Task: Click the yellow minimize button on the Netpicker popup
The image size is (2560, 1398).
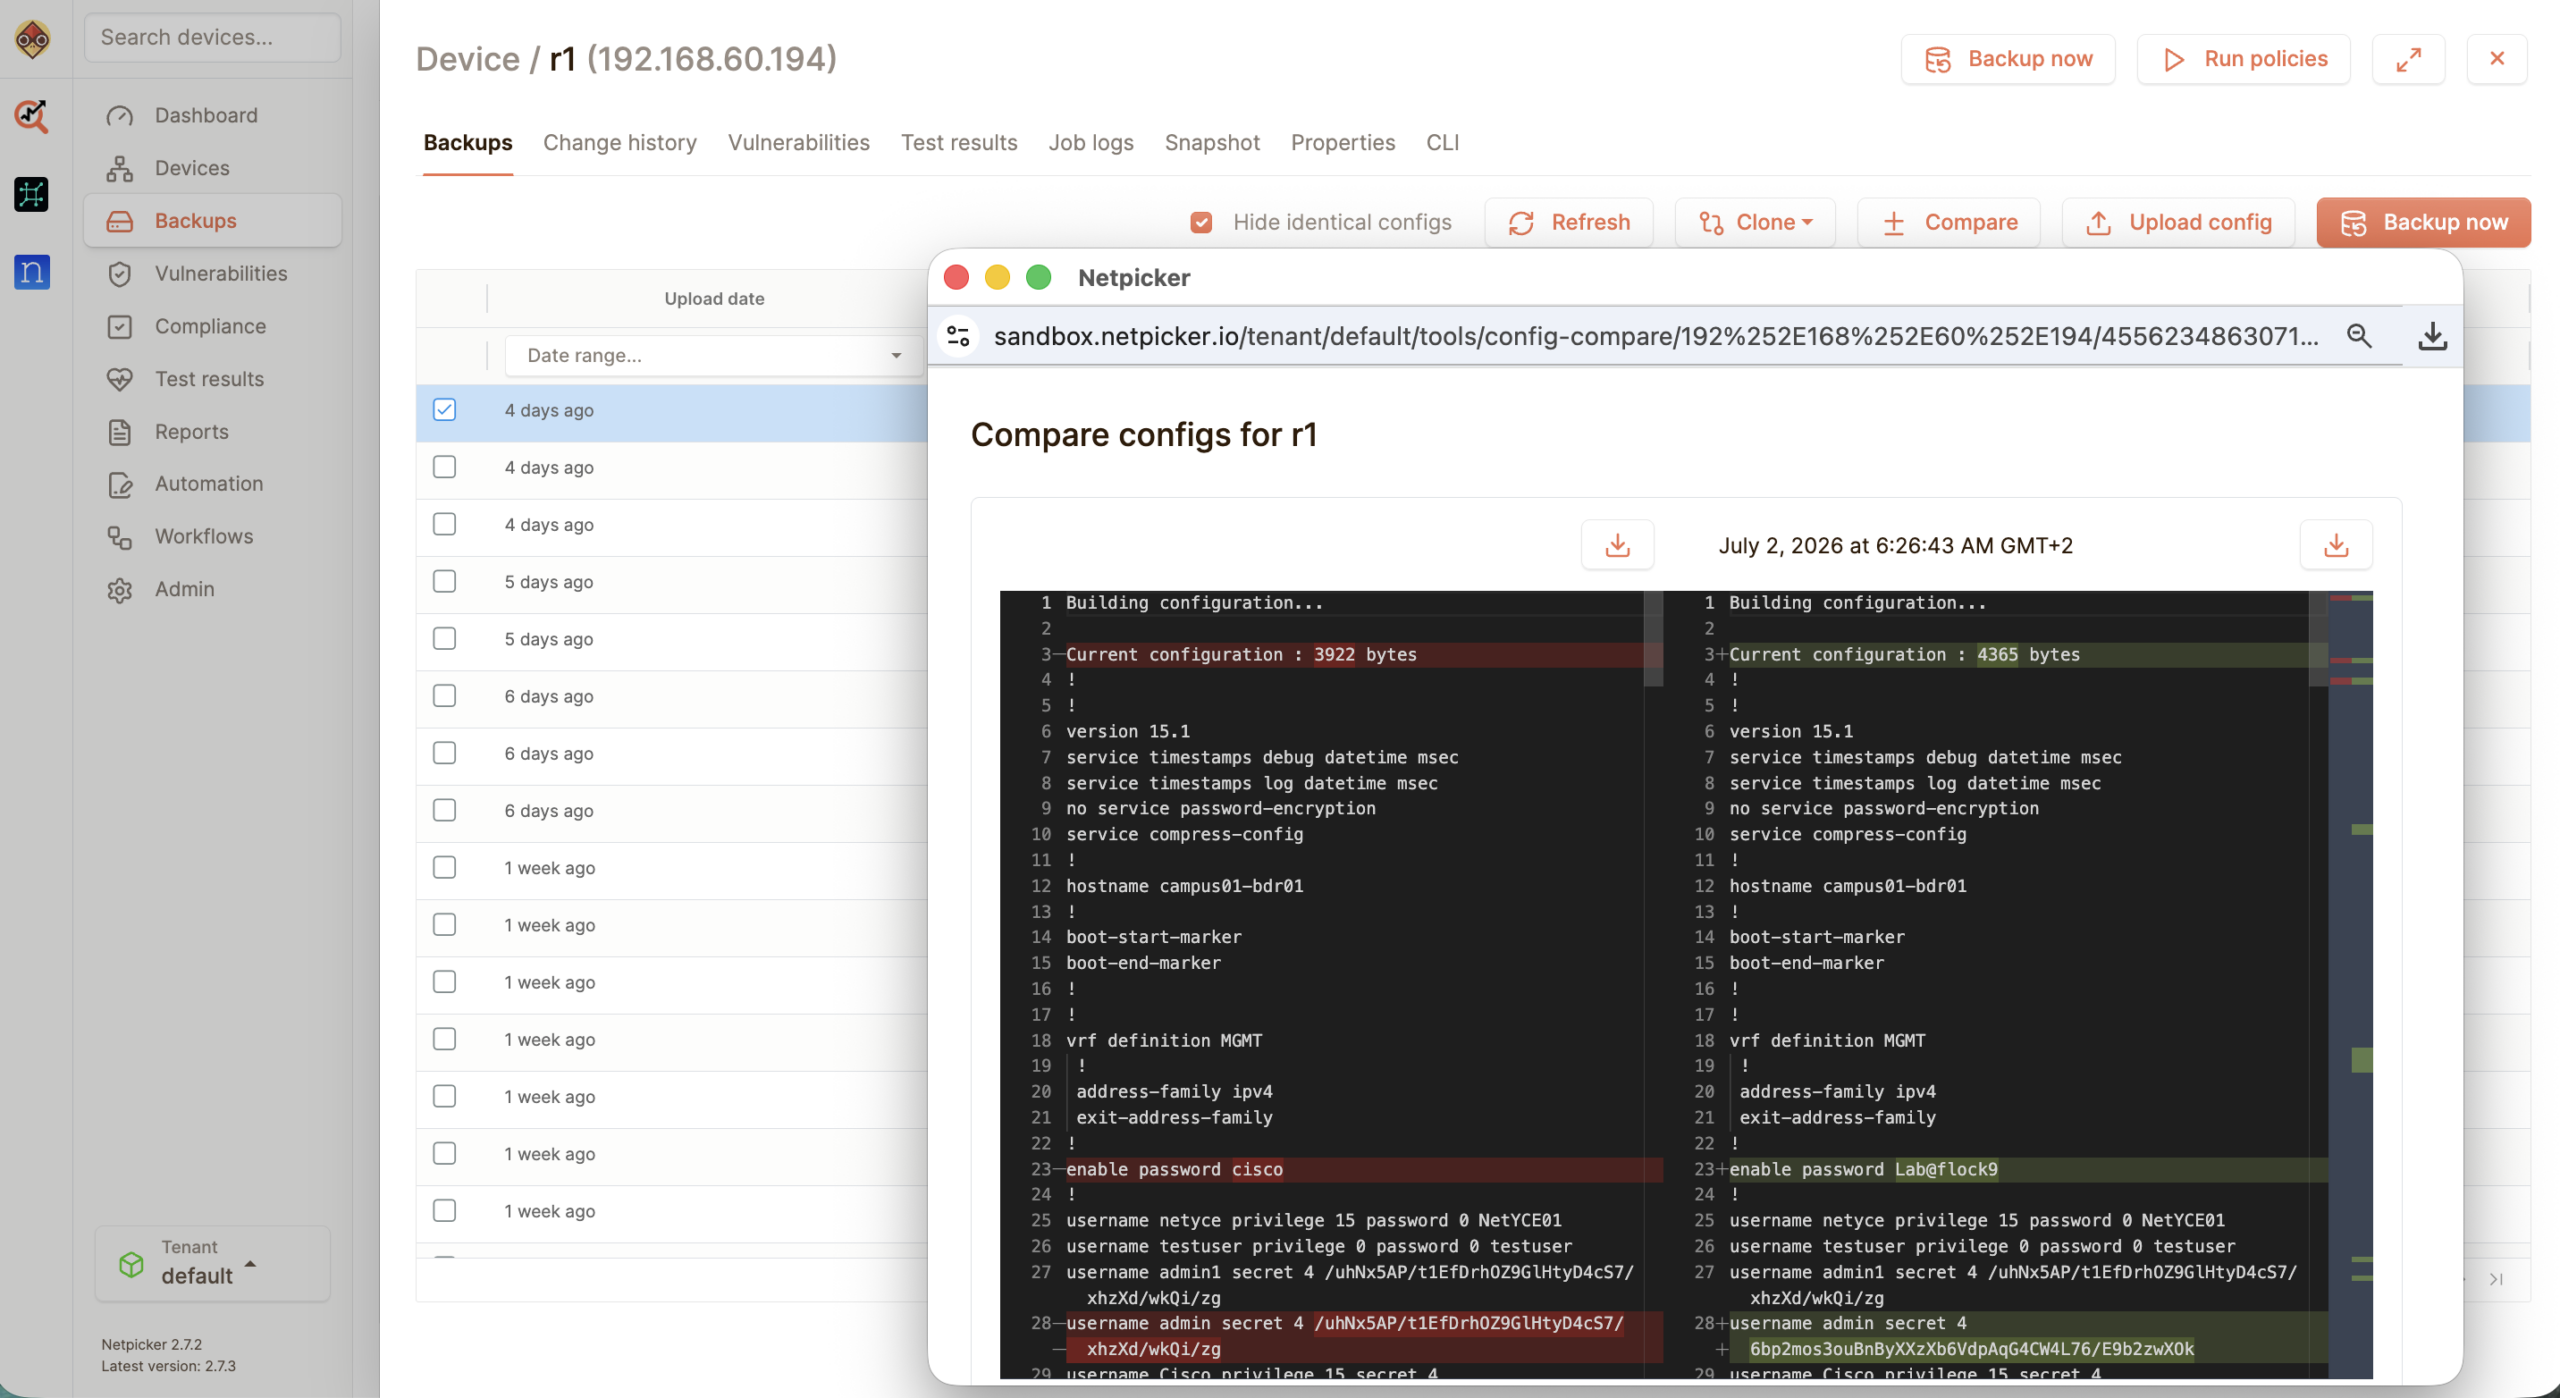Action: click(997, 277)
